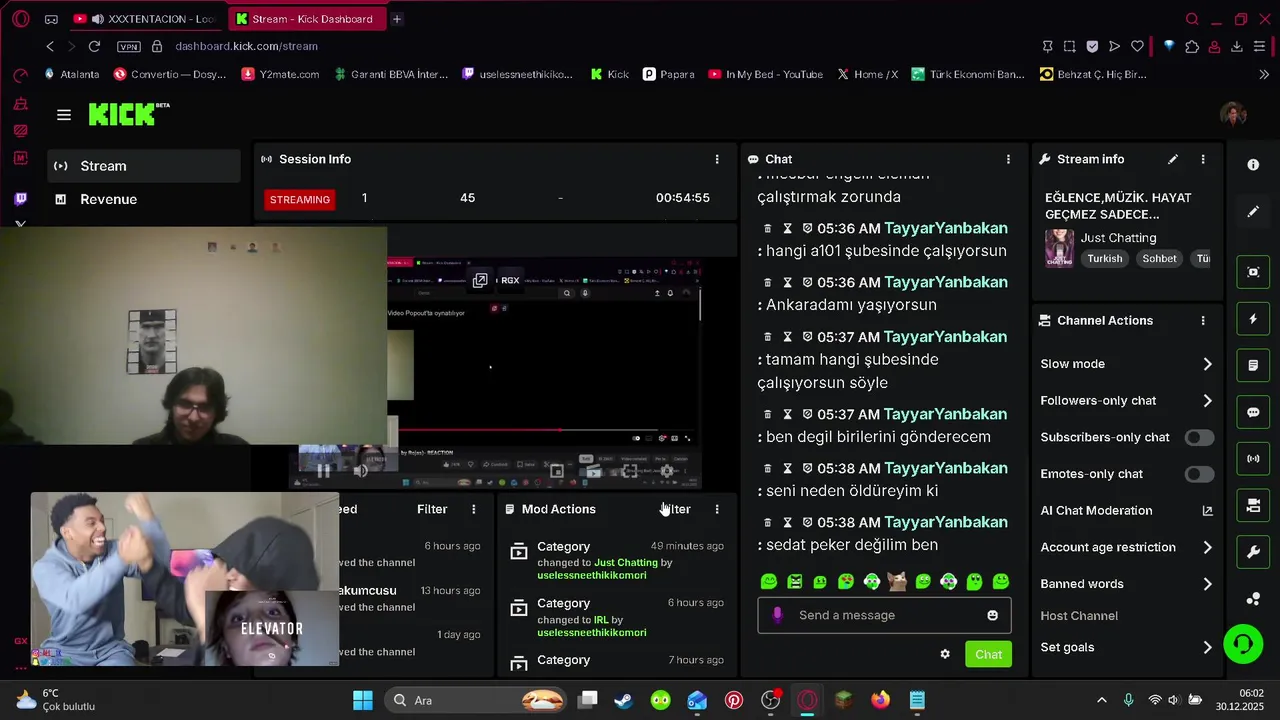Ban user on 'Ankaradamı yaşıyorsun' message

[x=807, y=282]
